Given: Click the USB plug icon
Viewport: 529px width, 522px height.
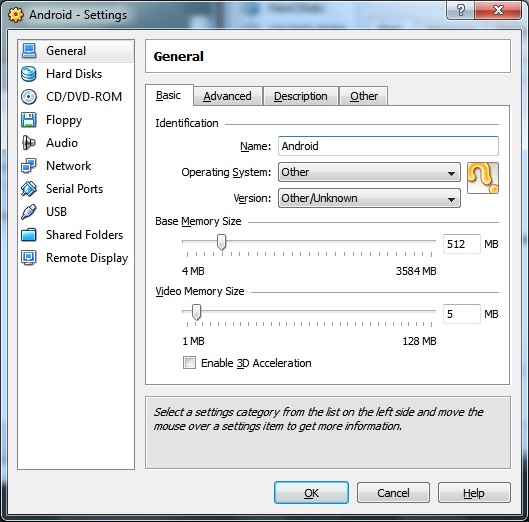Looking at the screenshot, I should pos(29,212).
